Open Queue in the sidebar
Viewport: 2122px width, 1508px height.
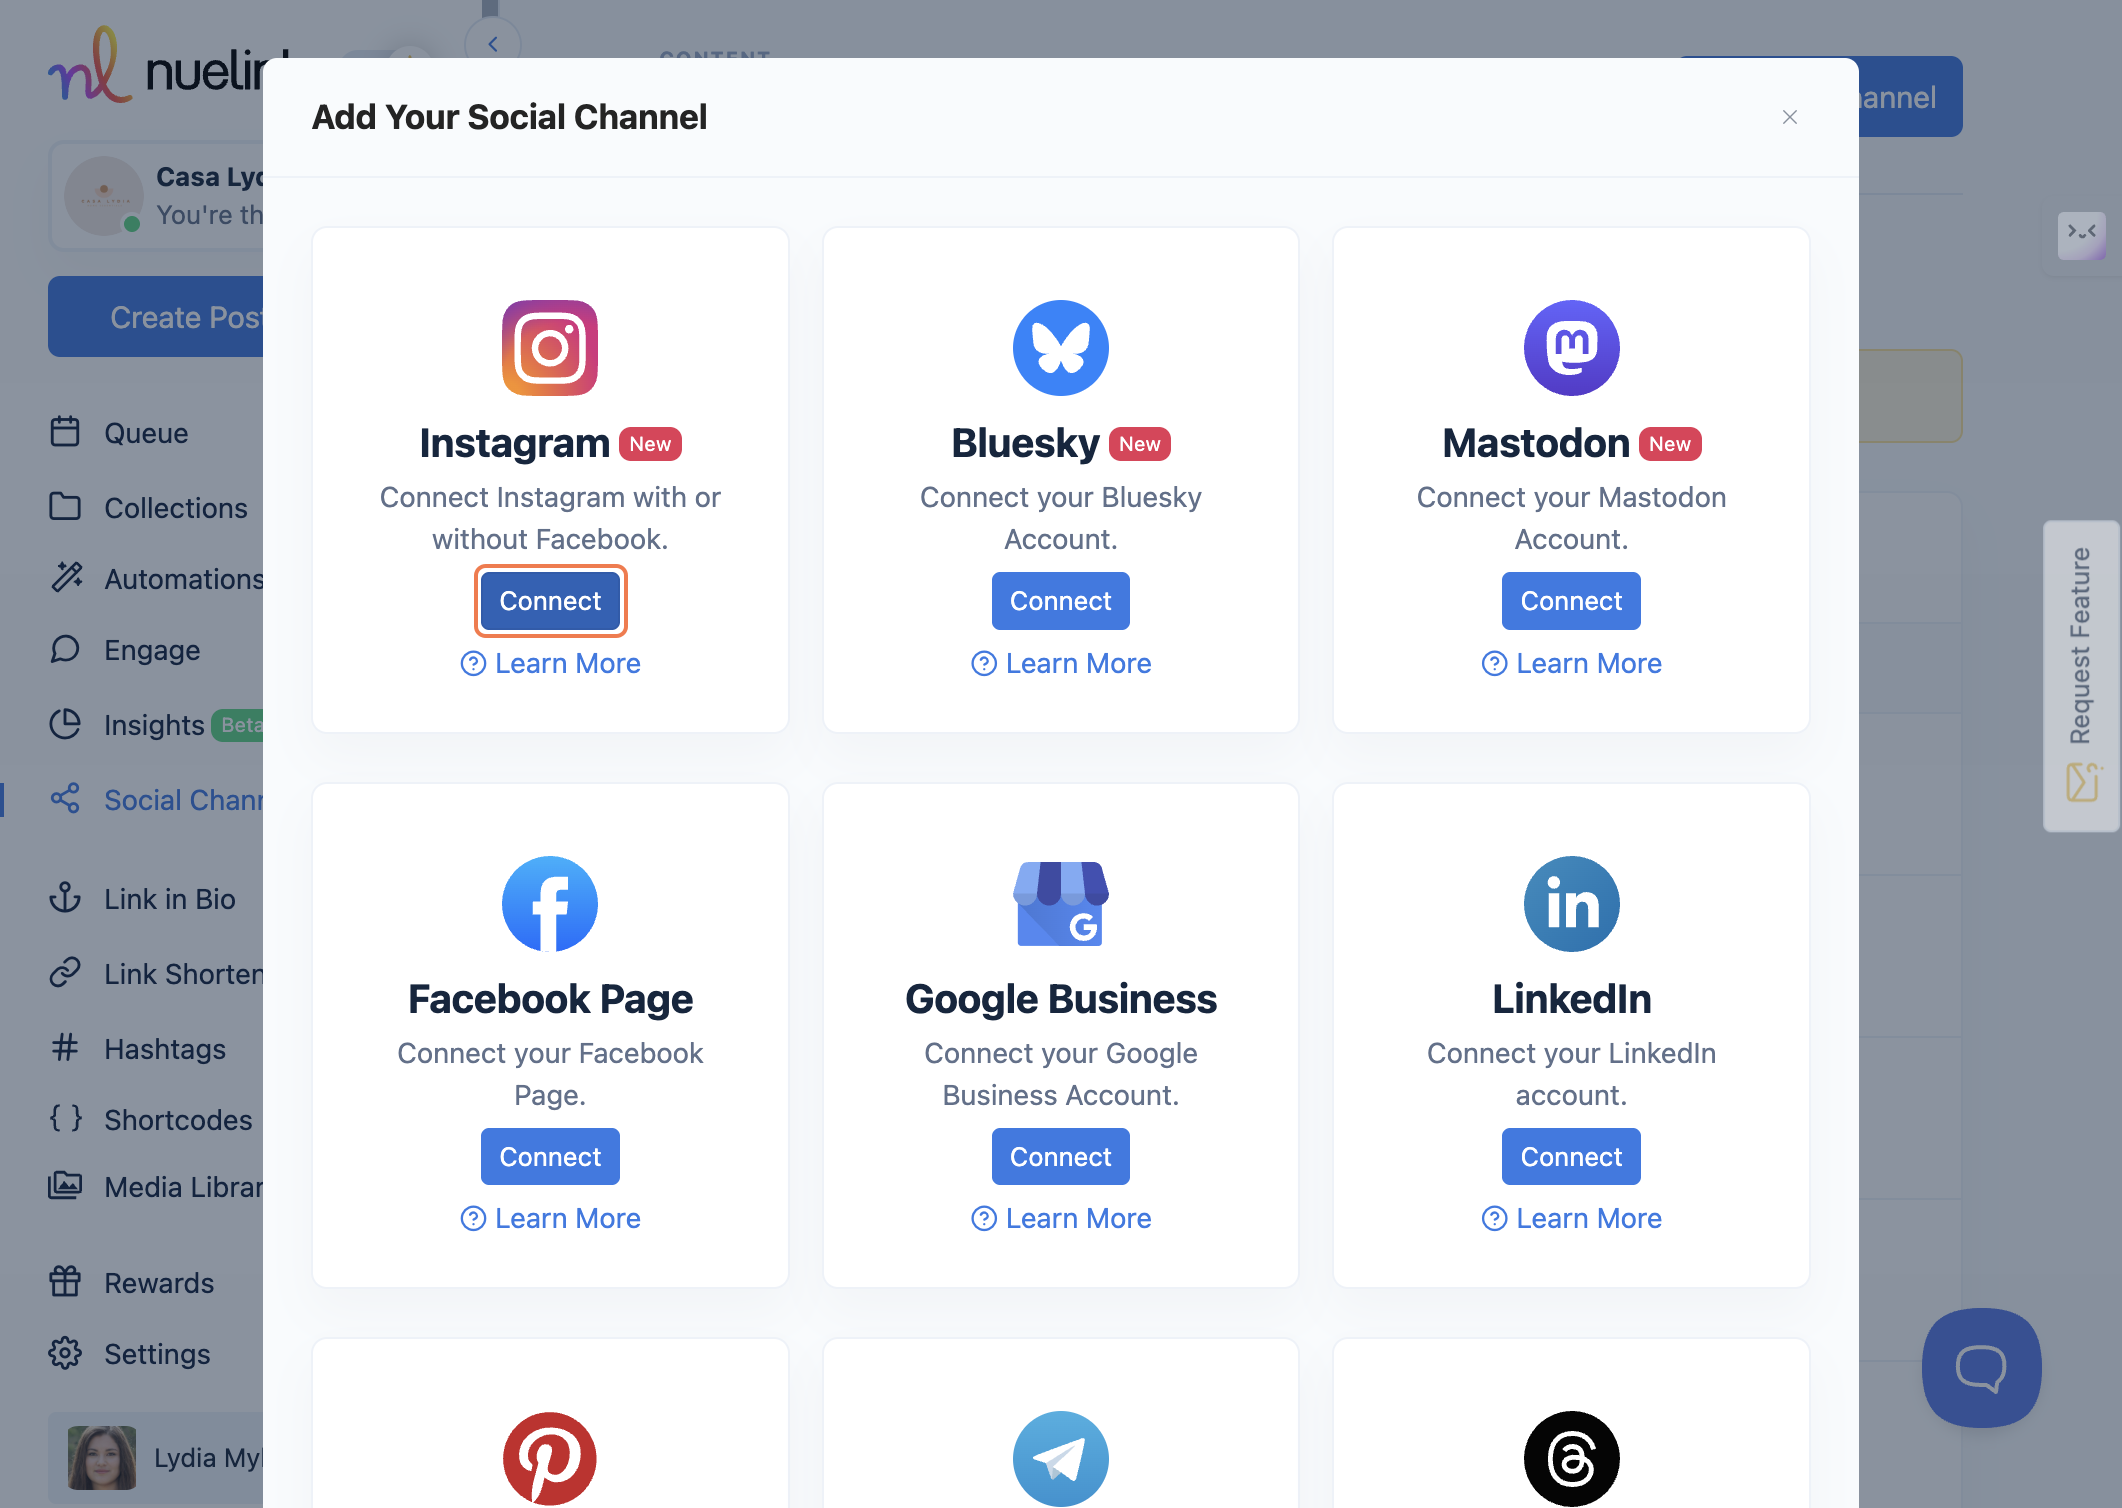coord(146,433)
